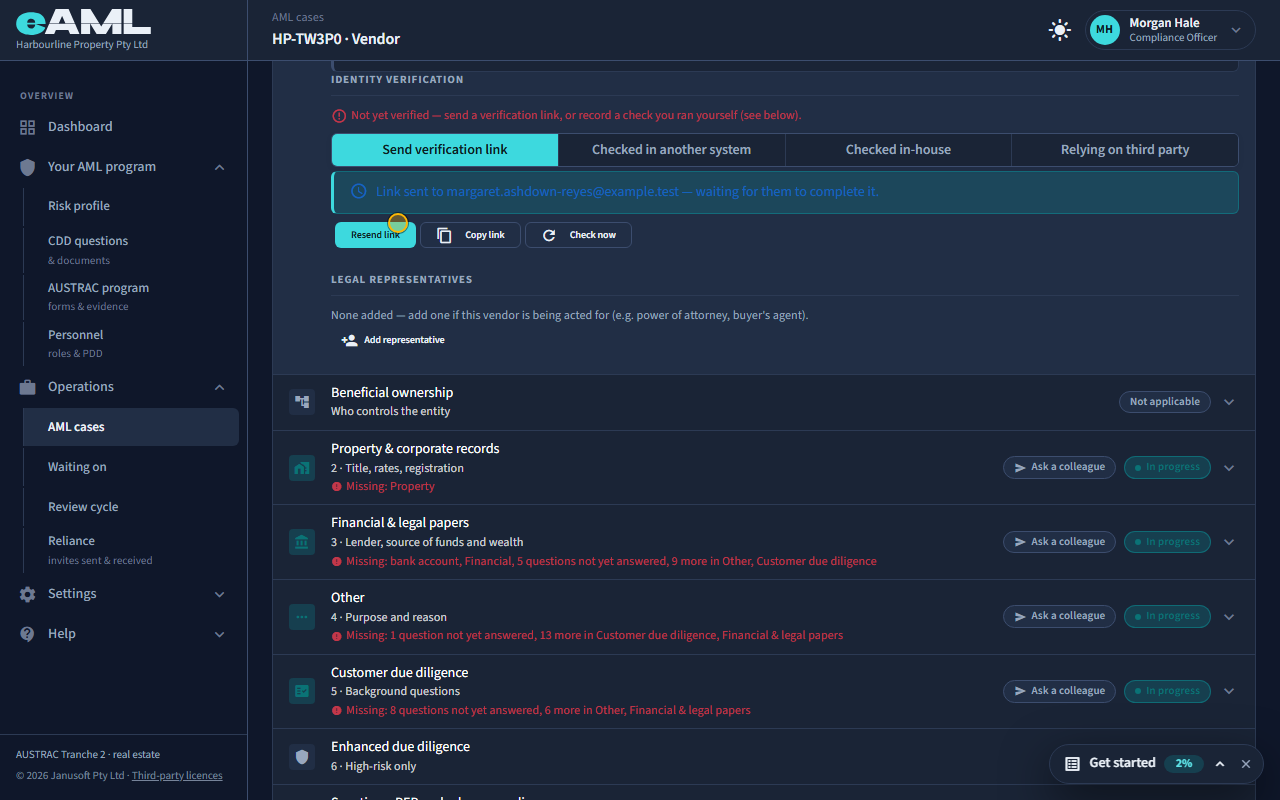Click the Check now button
The height and width of the screenshot is (800, 1280).
pos(578,235)
